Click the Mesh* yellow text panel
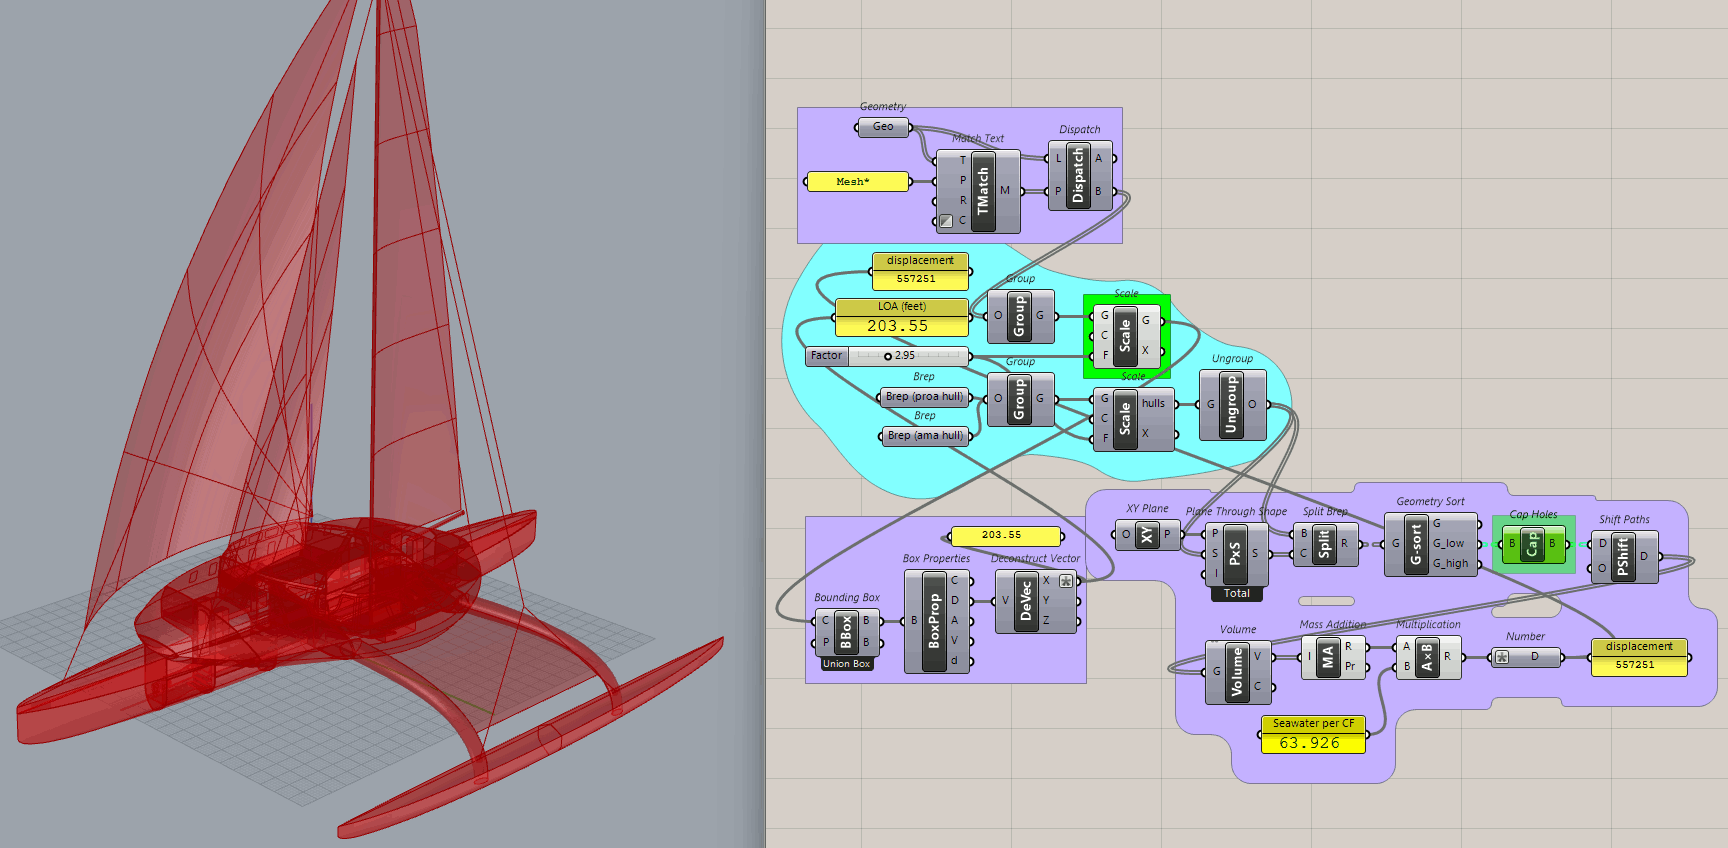1728x848 pixels. pos(857,181)
